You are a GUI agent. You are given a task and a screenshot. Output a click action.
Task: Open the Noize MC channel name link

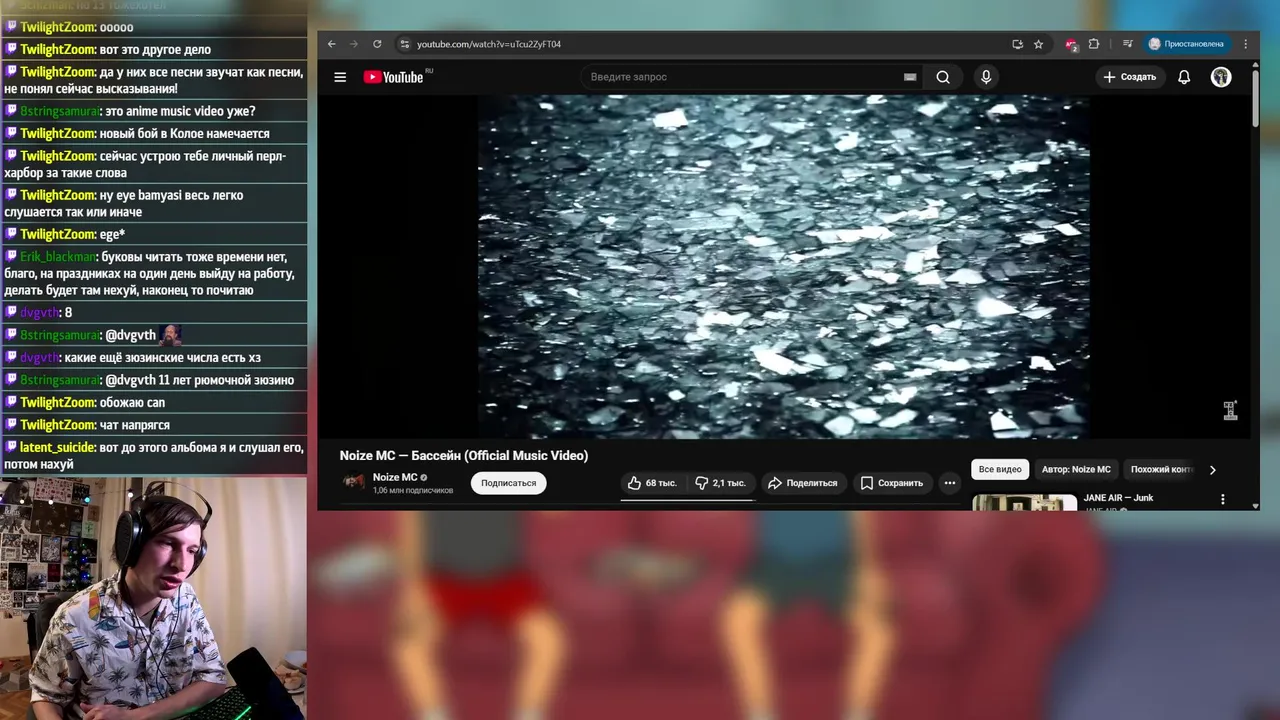tap(395, 477)
